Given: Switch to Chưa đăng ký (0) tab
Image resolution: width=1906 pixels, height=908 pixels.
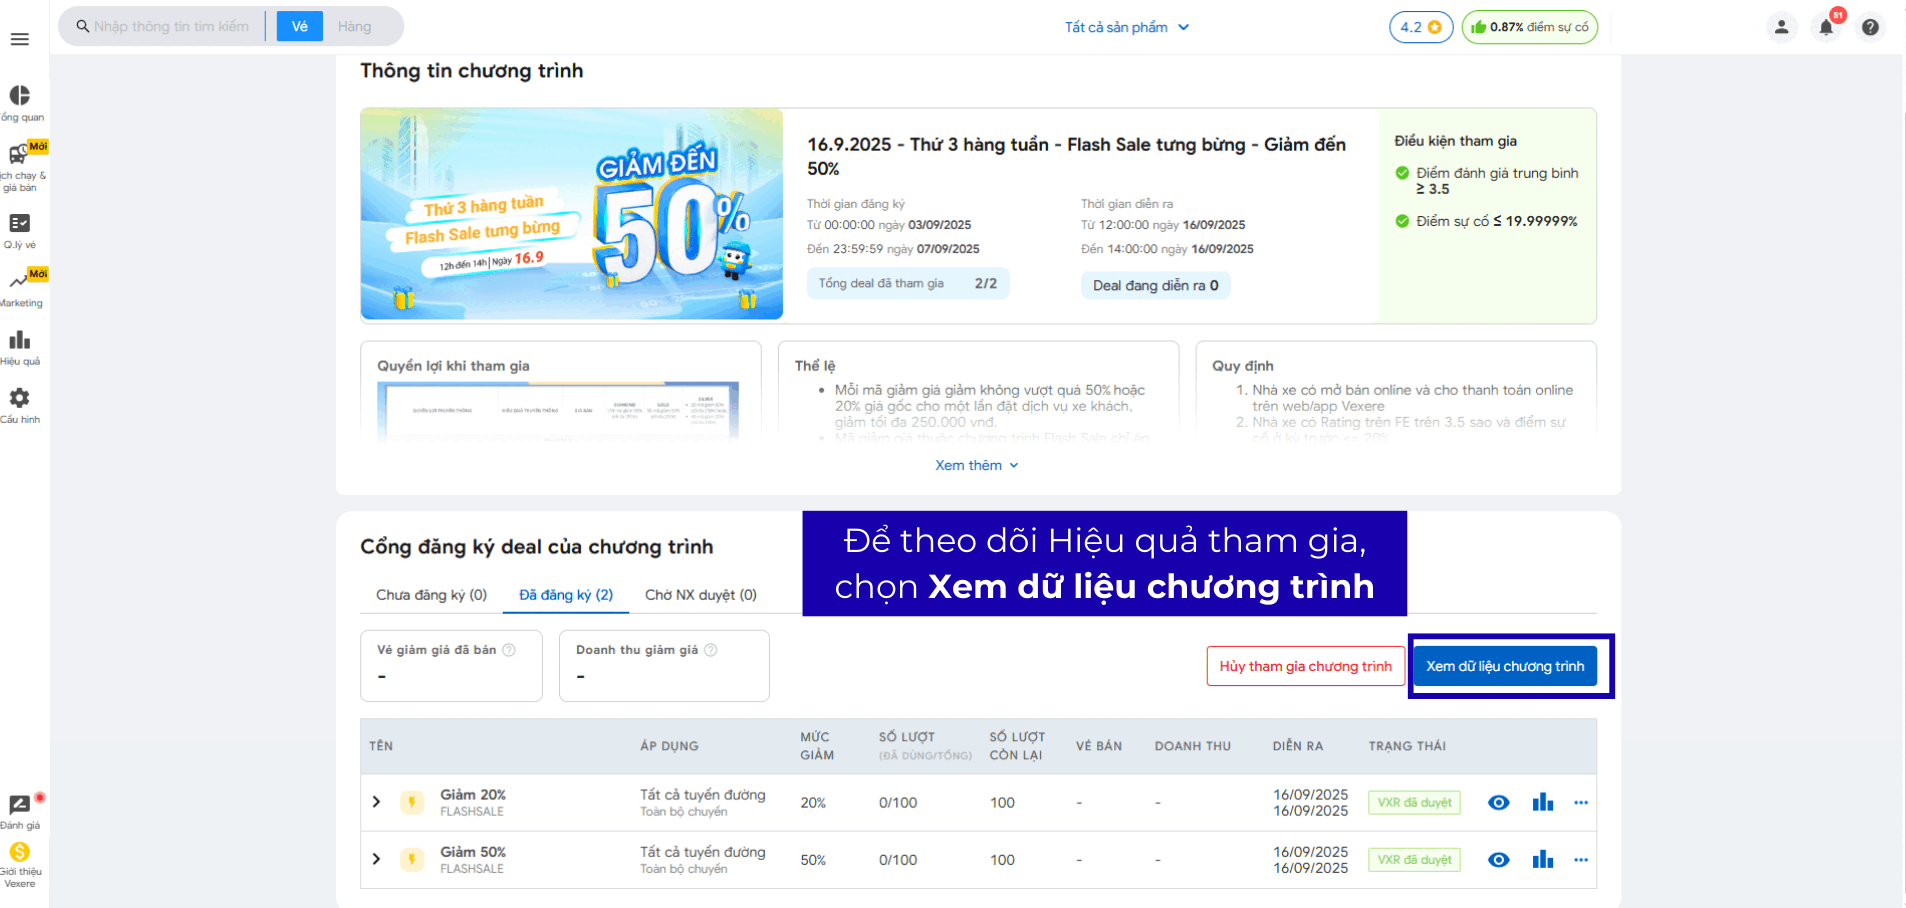Looking at the screenshot, I should click(x=431, y=595).
